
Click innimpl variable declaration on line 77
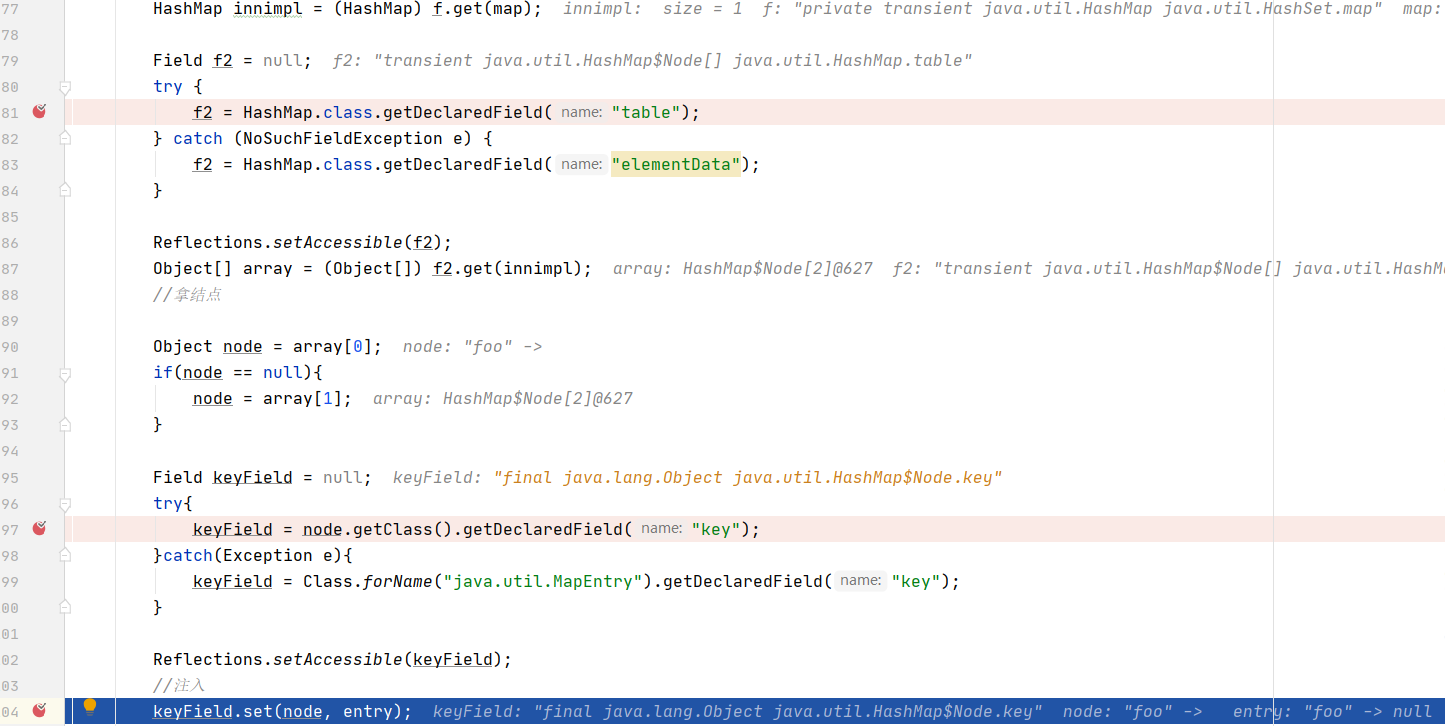click(267, 8)
